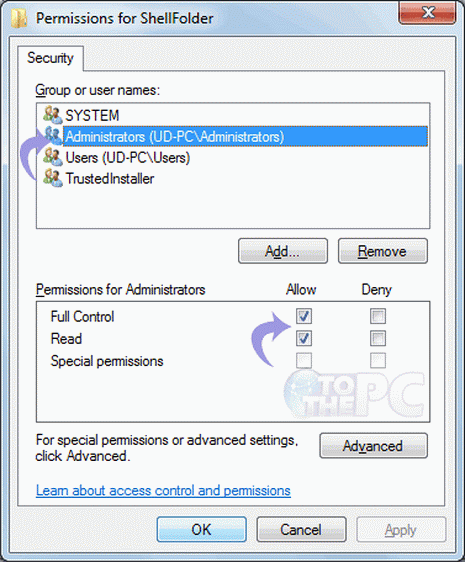
Task: Click the Cancel button
Action: [x=301, y=529]
